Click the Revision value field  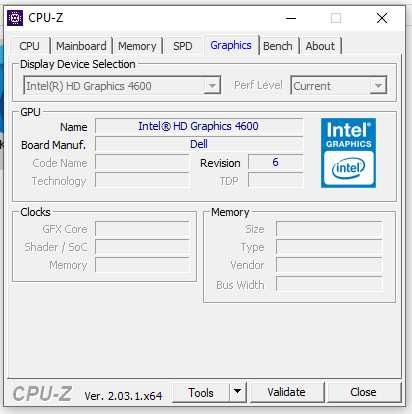click(x=276, y=162)
